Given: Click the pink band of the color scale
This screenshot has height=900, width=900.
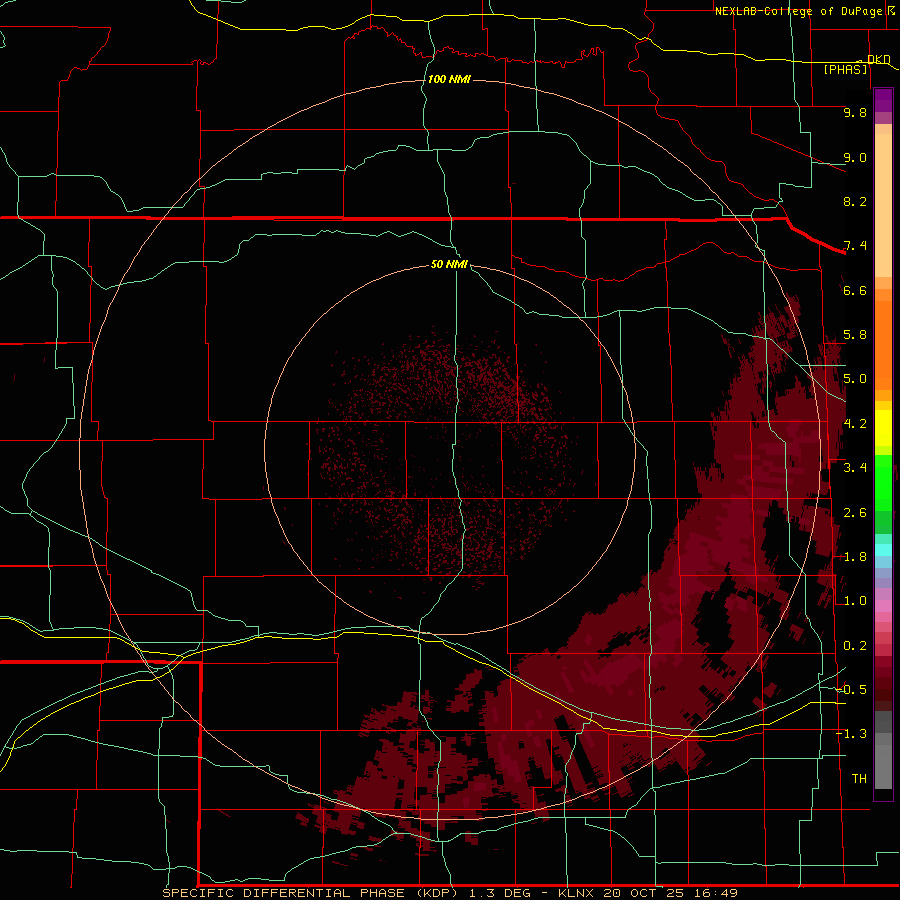Looking at the screenshot, I should (x=883, y=606).
